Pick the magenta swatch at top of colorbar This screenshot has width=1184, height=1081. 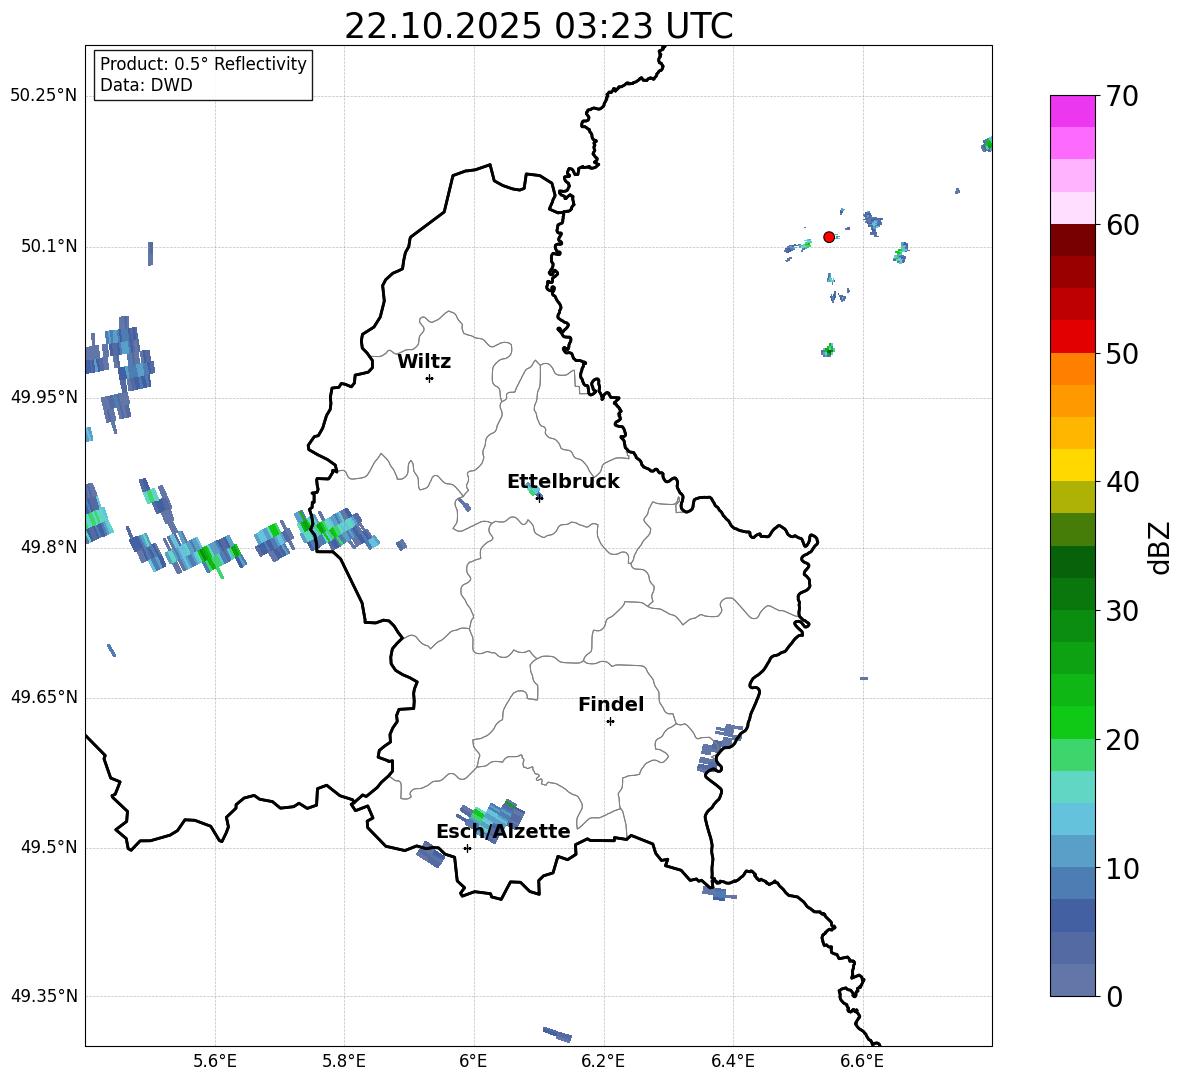[1073, 111]
